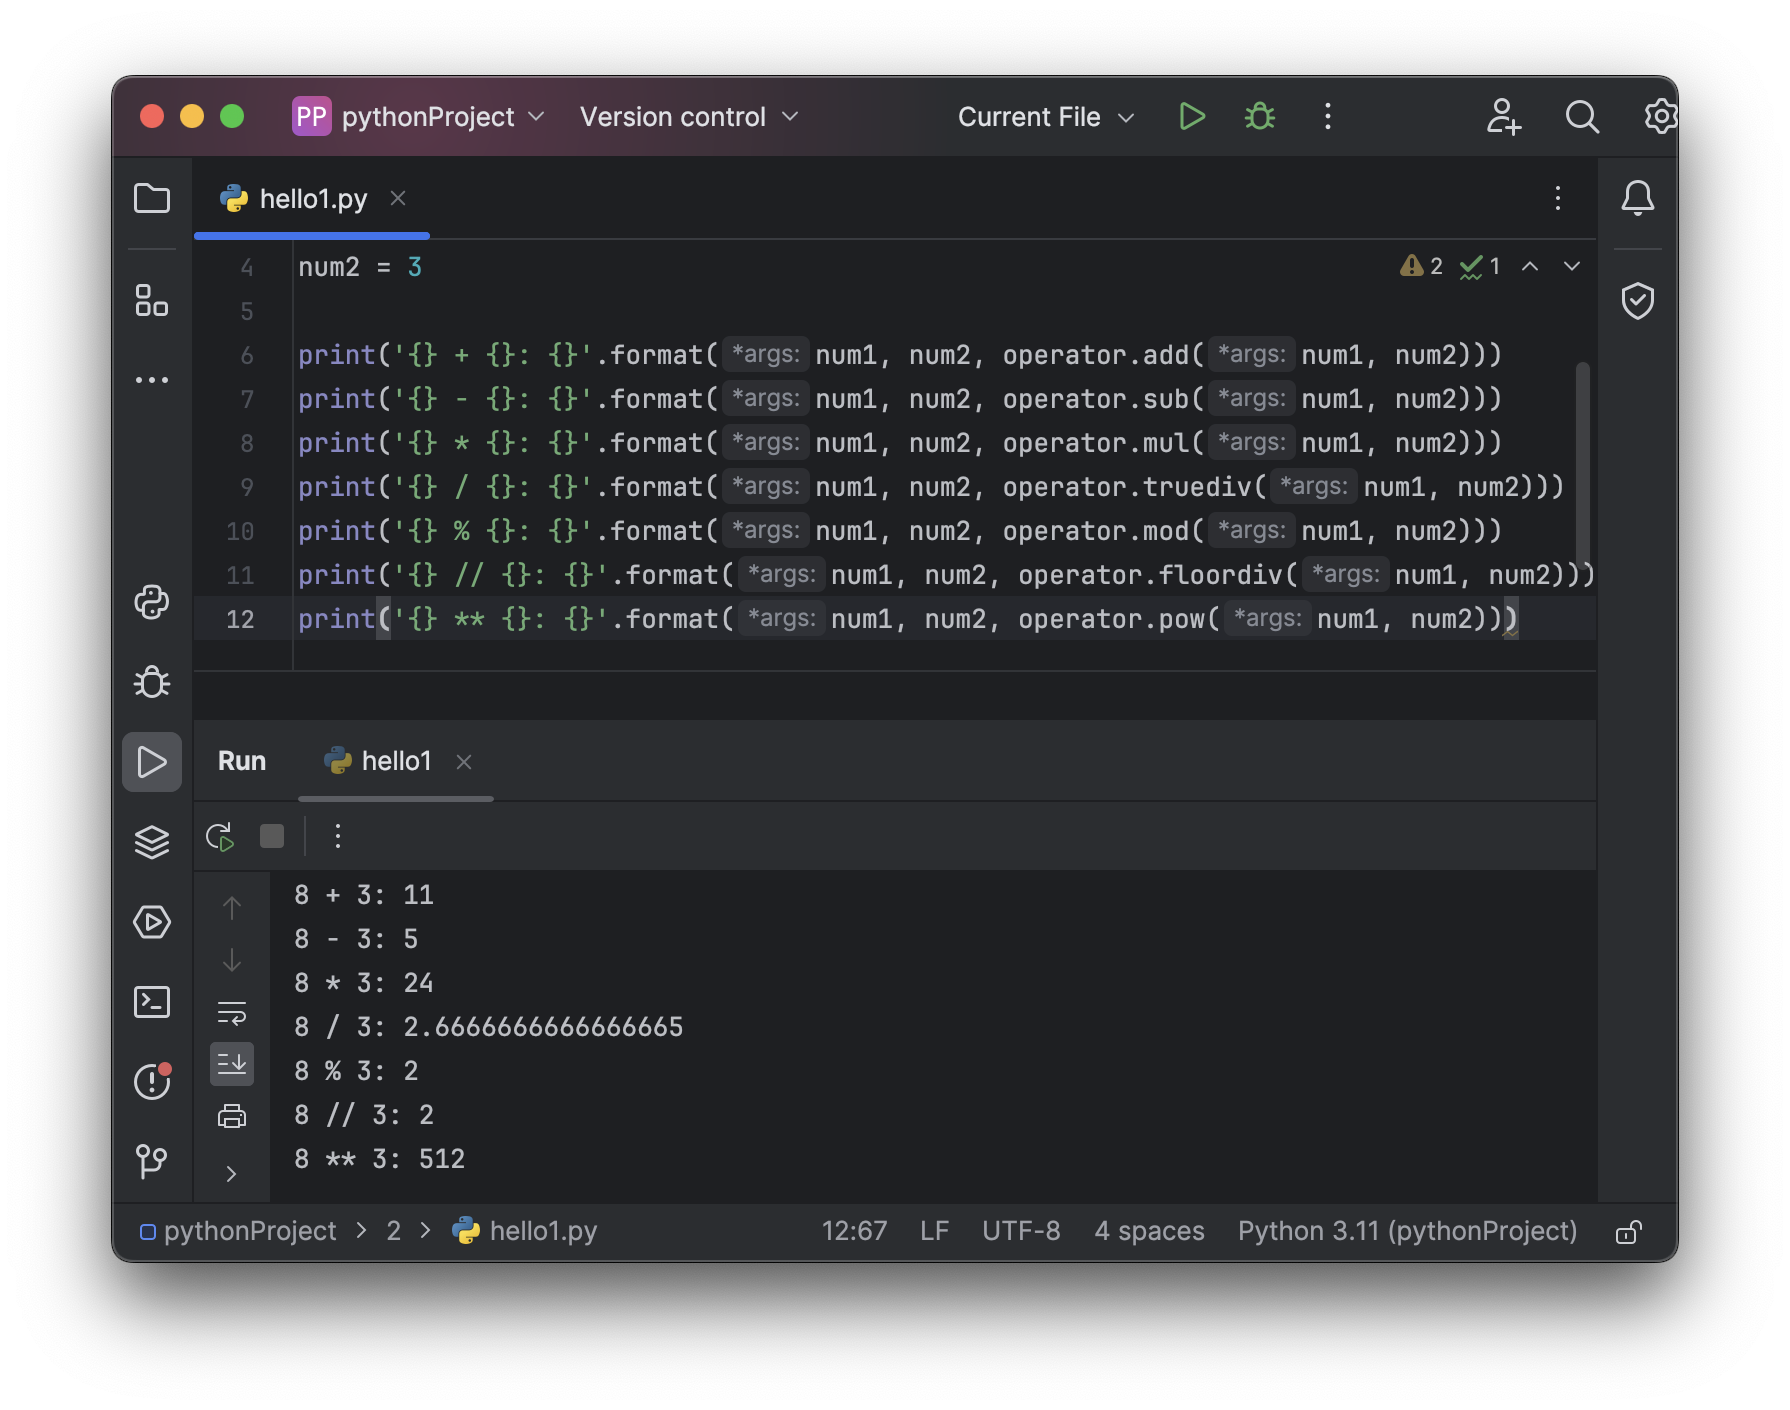The width and height of the screenshot is (1790, 1410).
Task: Close the hello1 run tab
Action: 464,762
